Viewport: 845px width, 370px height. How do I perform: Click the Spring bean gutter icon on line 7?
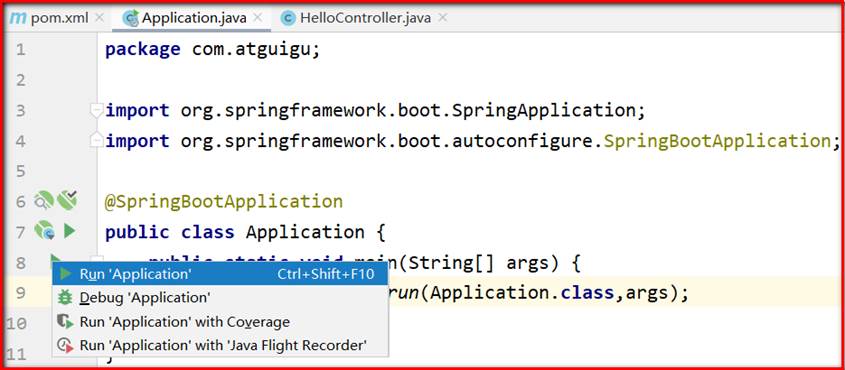pos(45,231)
